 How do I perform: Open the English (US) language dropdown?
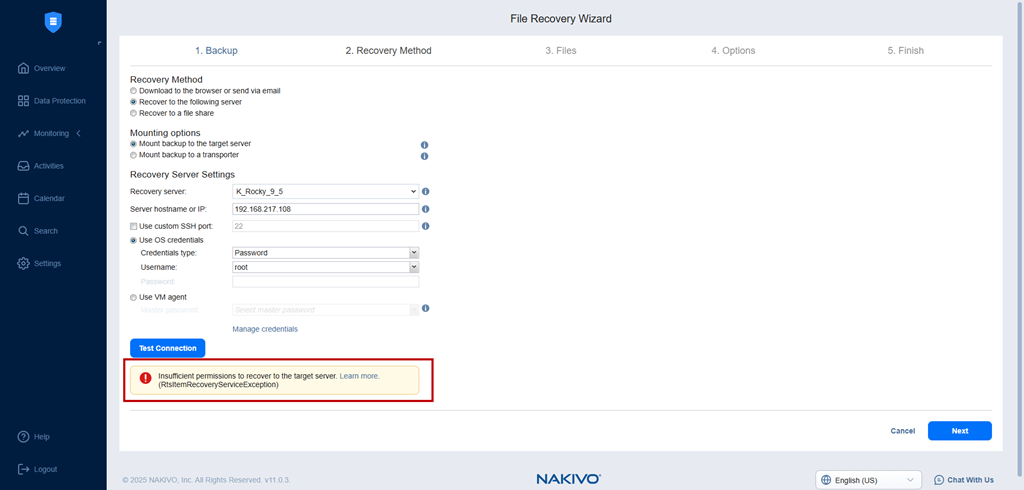click(x=869, y=480)
